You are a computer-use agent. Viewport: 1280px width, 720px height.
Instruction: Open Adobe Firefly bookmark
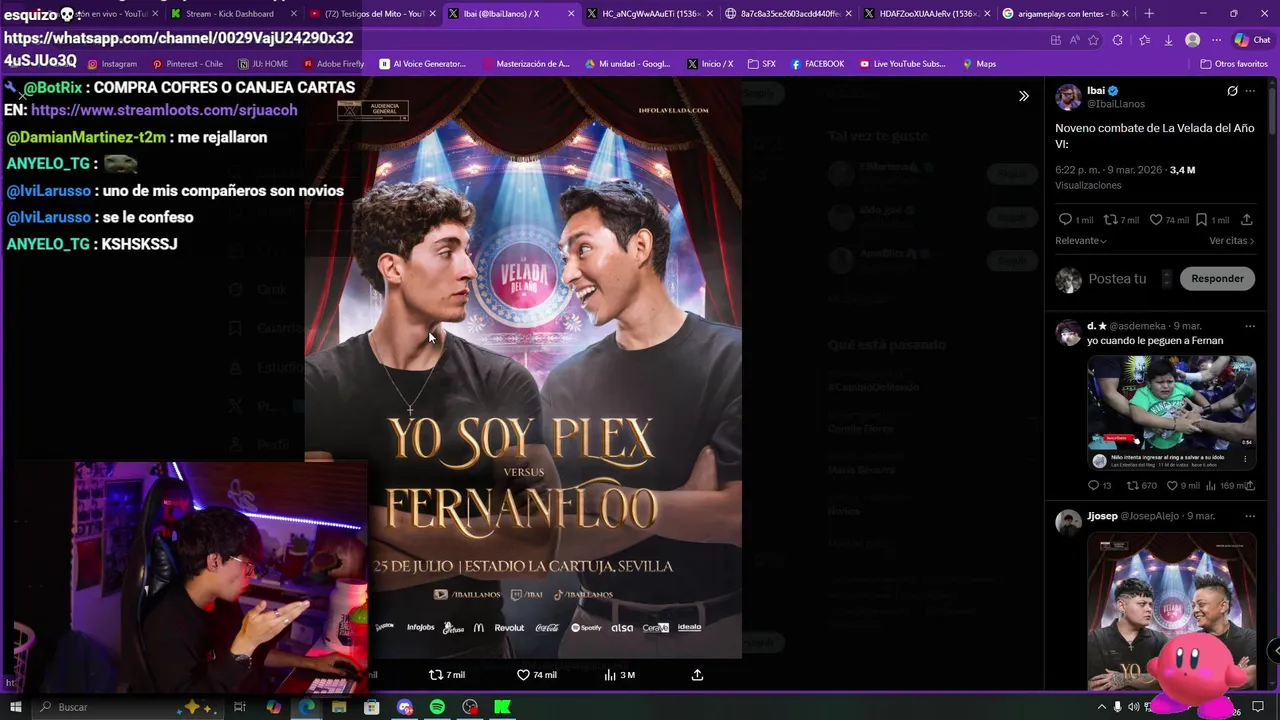333,64
